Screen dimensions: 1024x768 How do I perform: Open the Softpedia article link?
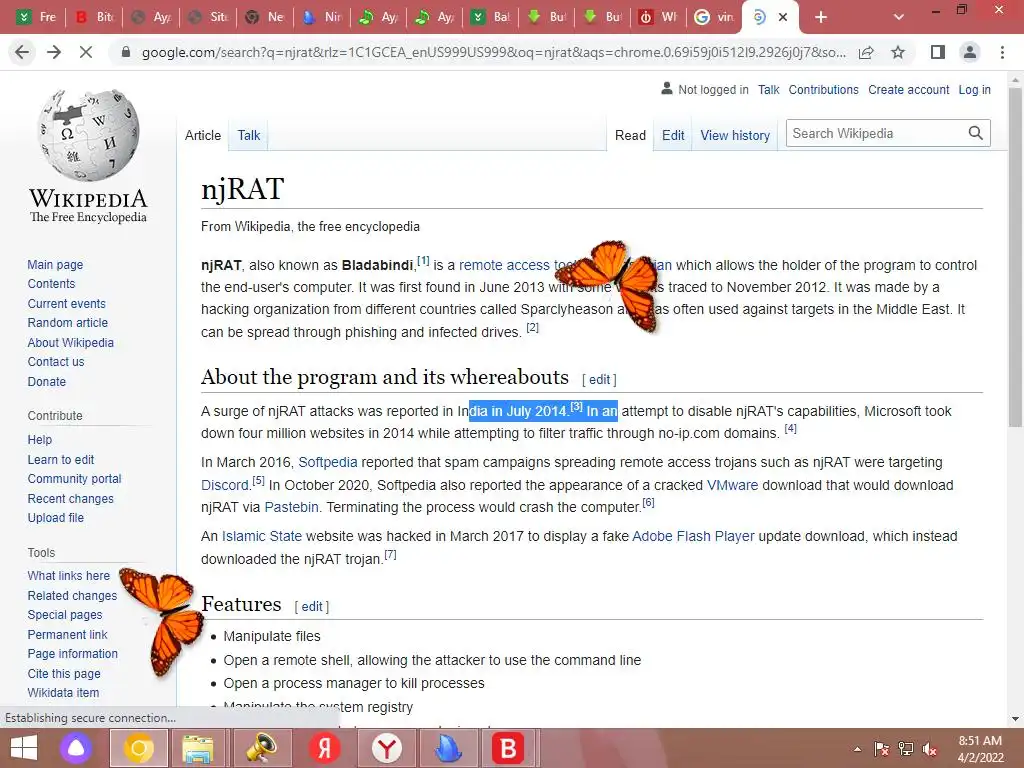(328, 462)
